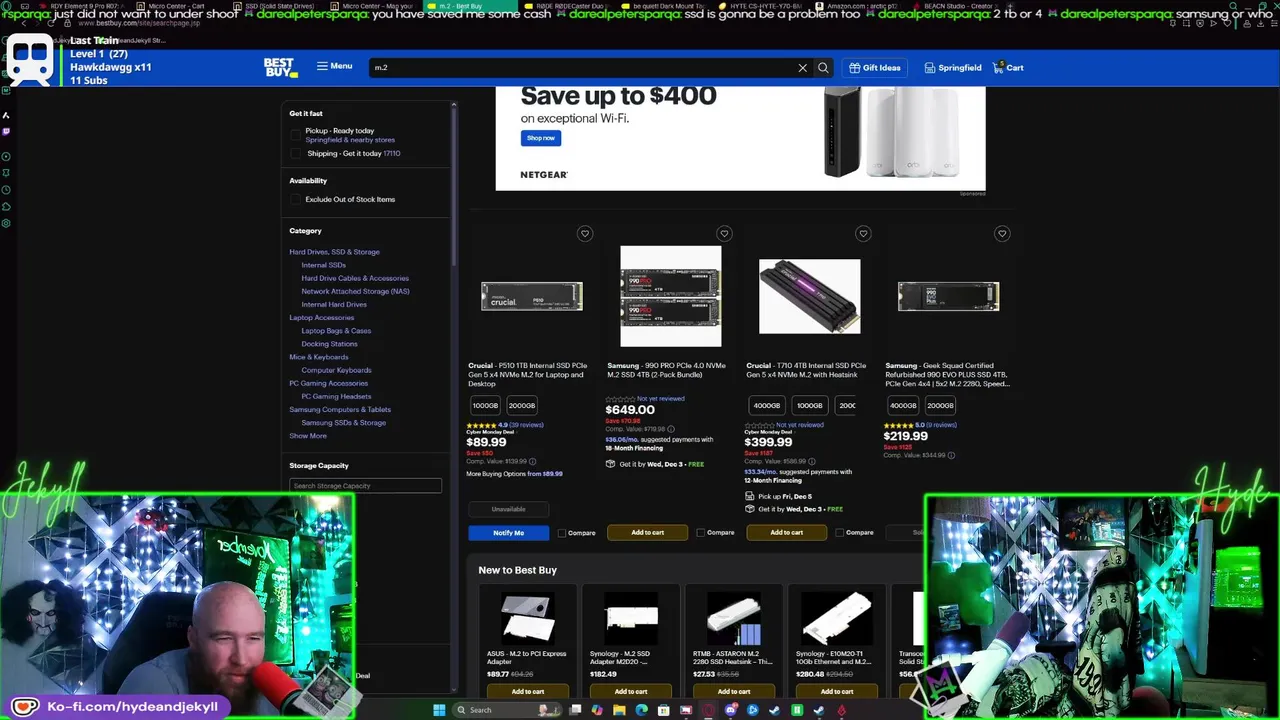1280x720 pixels.
Task: Open the Springfield store selector
Action: (x=953, y=68)
